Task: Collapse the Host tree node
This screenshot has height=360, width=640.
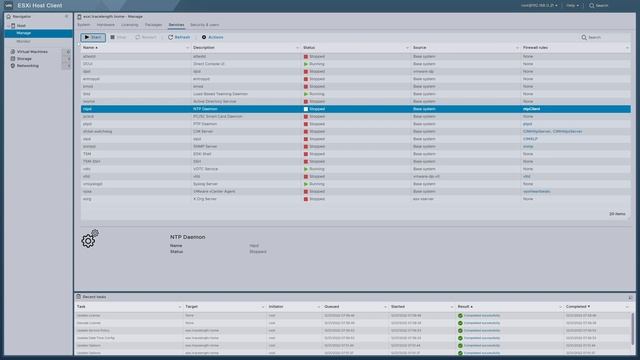Action: pyautogui.click(x=8, y=25)
